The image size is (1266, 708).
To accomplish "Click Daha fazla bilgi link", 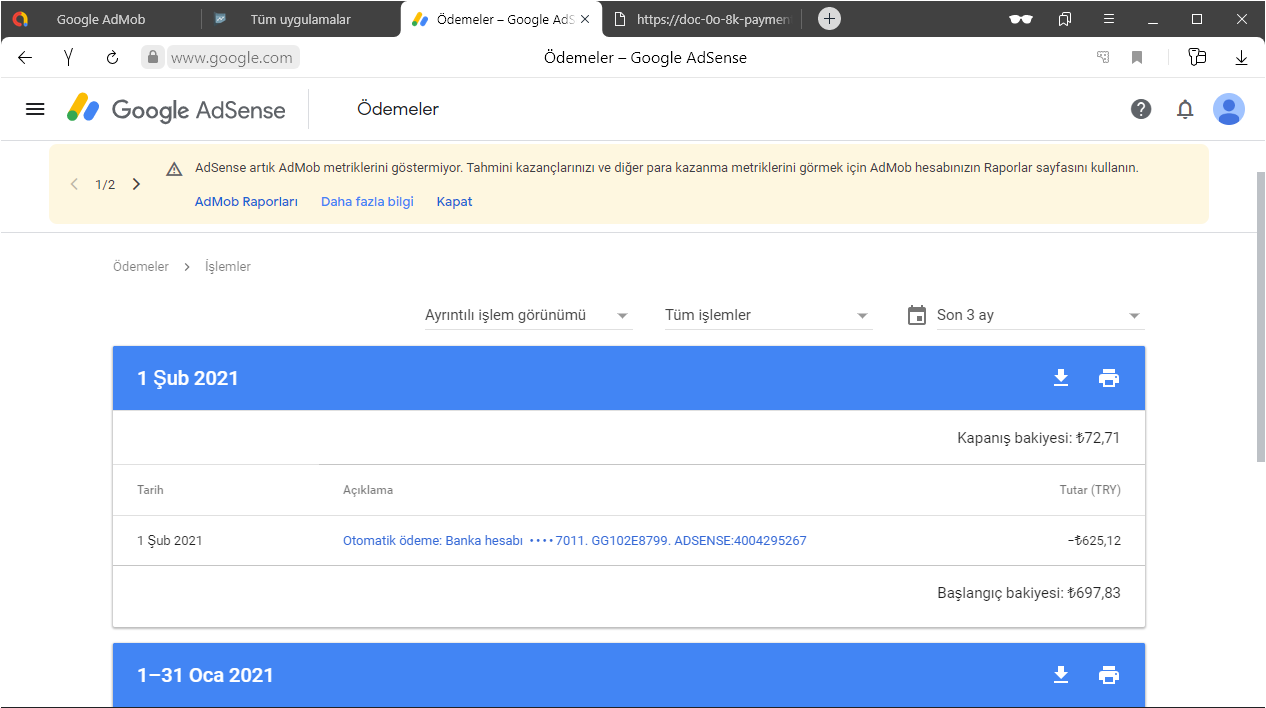I will [x=367, y=202].
